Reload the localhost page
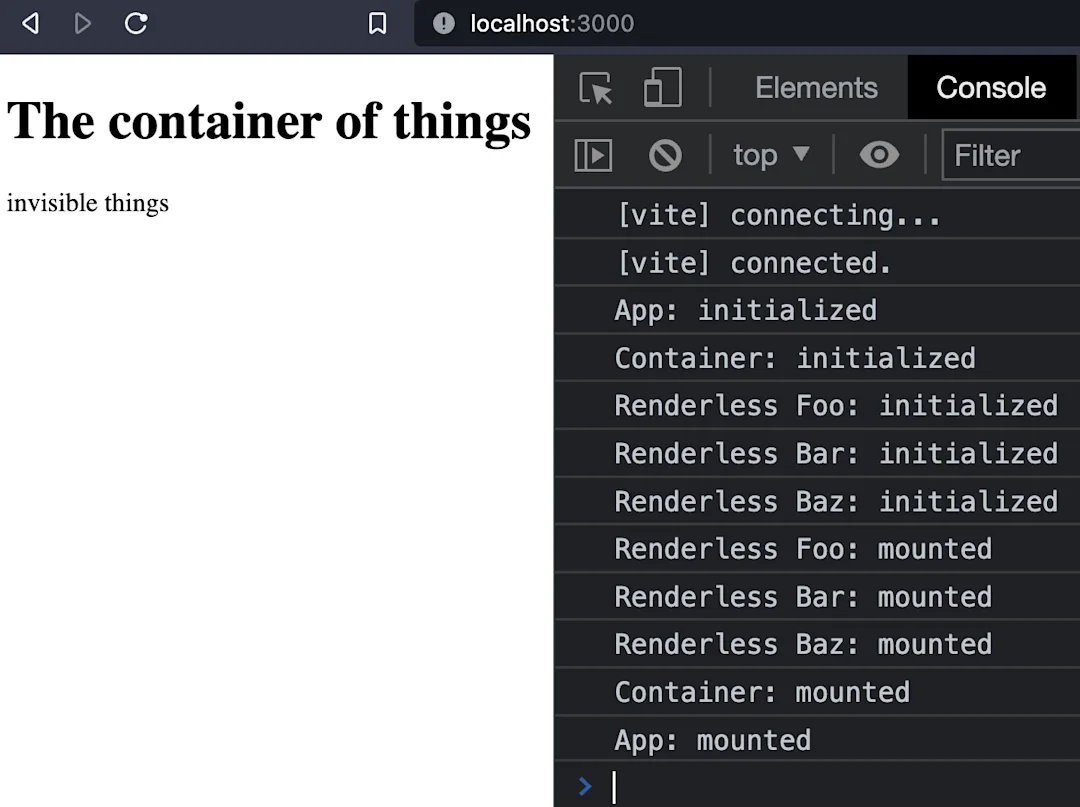The height and width of the screenshot is (807, 1080). click(136, 23)
